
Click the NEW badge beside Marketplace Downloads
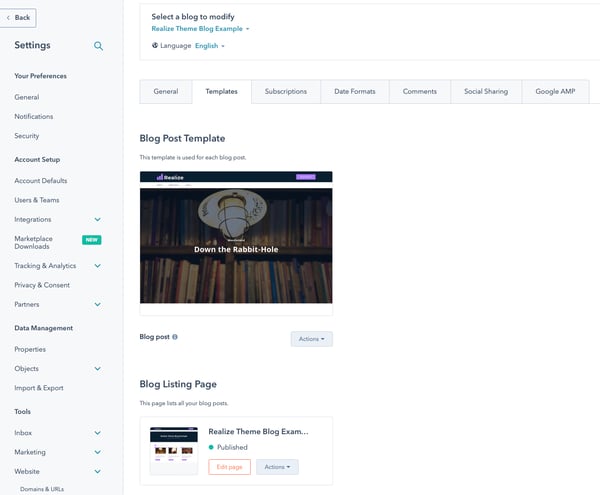[x=92, y=240]
